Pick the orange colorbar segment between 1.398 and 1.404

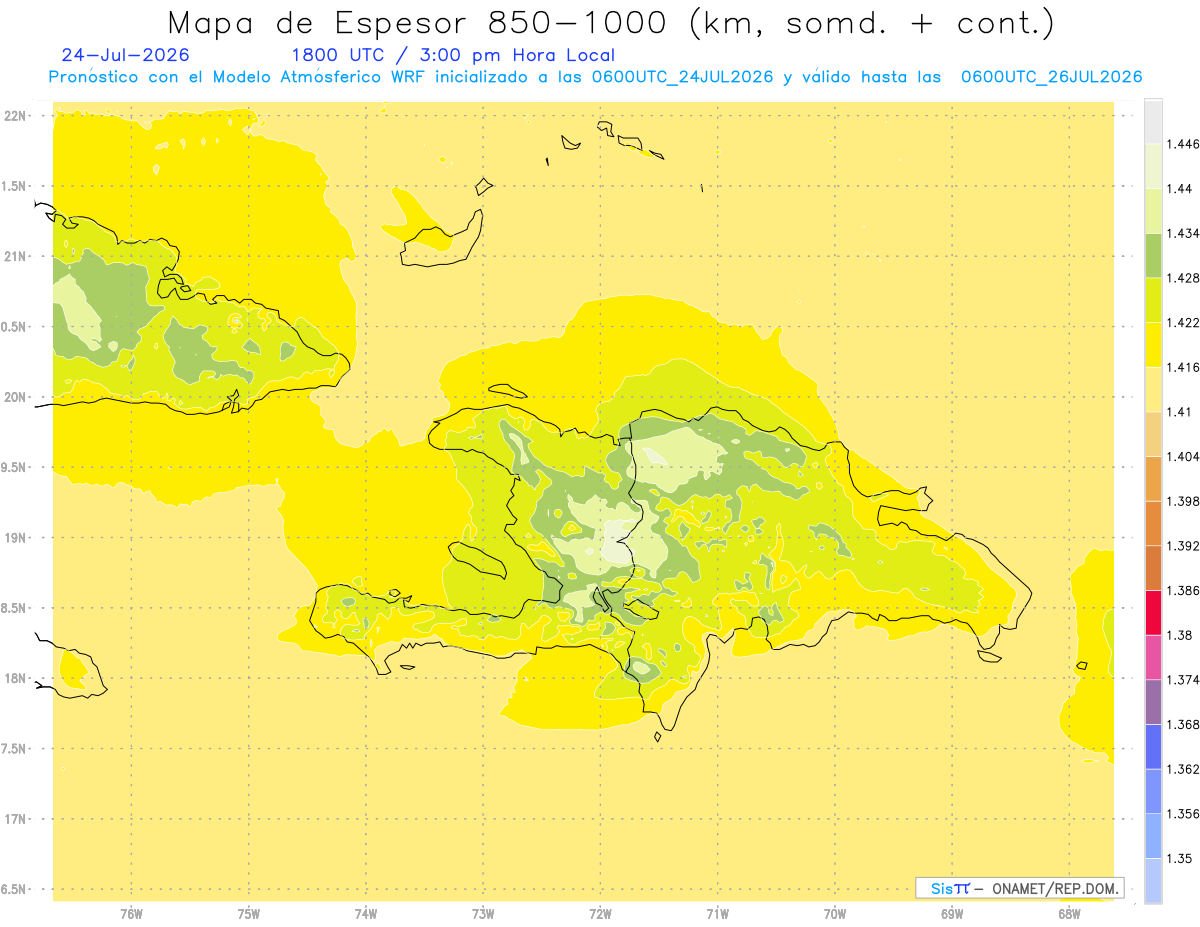1153,479
